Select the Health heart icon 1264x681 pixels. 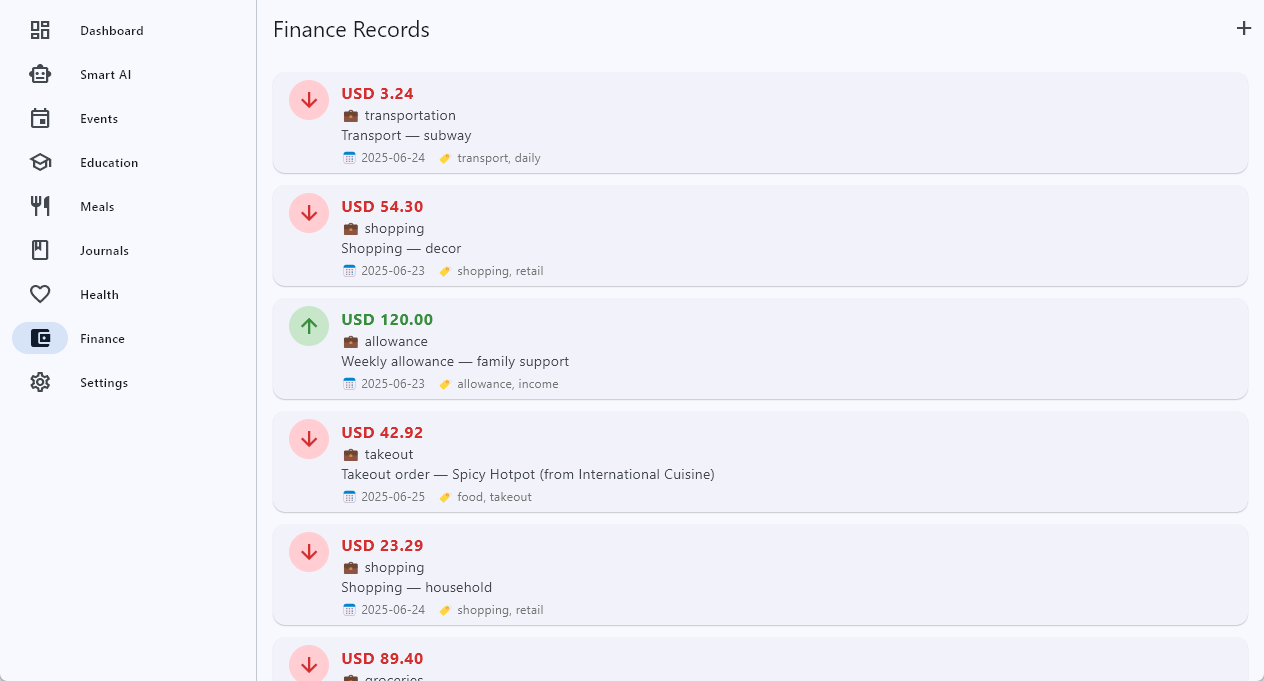pos(40,294)
